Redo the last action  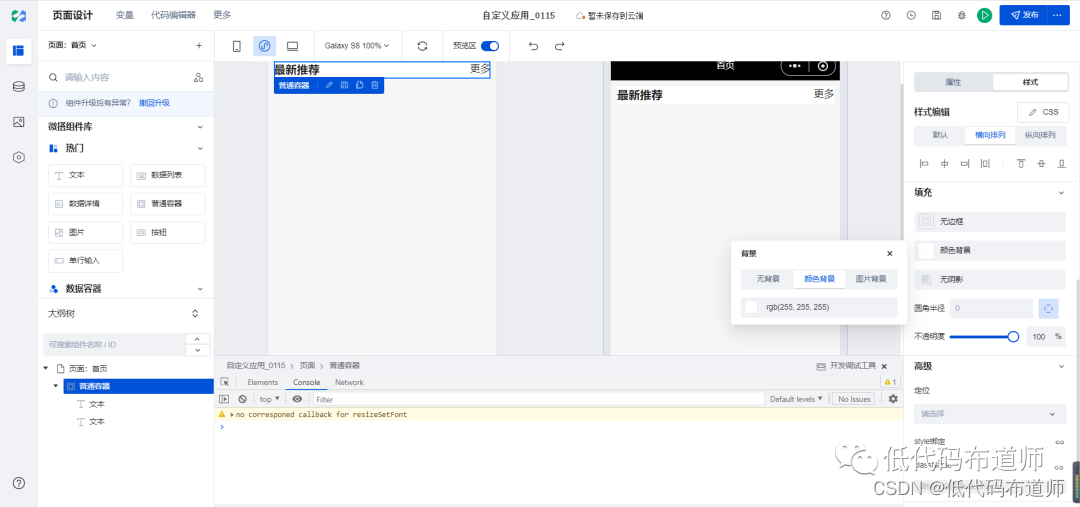click(x=559, y=46)
